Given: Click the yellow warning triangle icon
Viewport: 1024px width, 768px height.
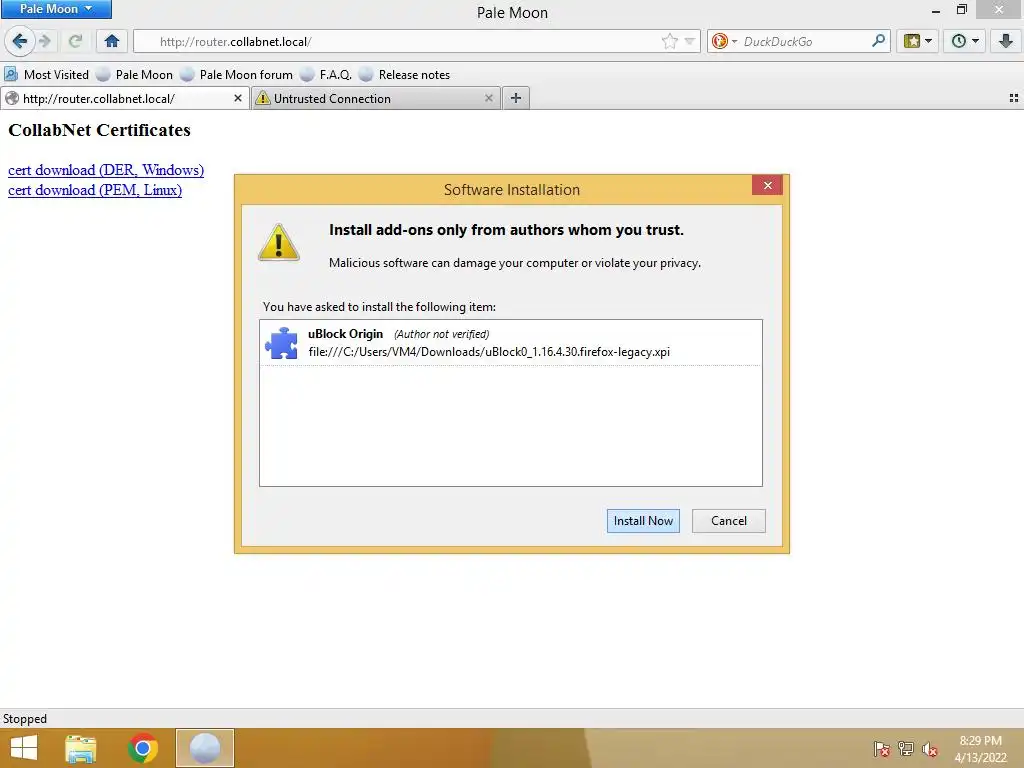Looking at the screenshot, I should tap(279, 242).
